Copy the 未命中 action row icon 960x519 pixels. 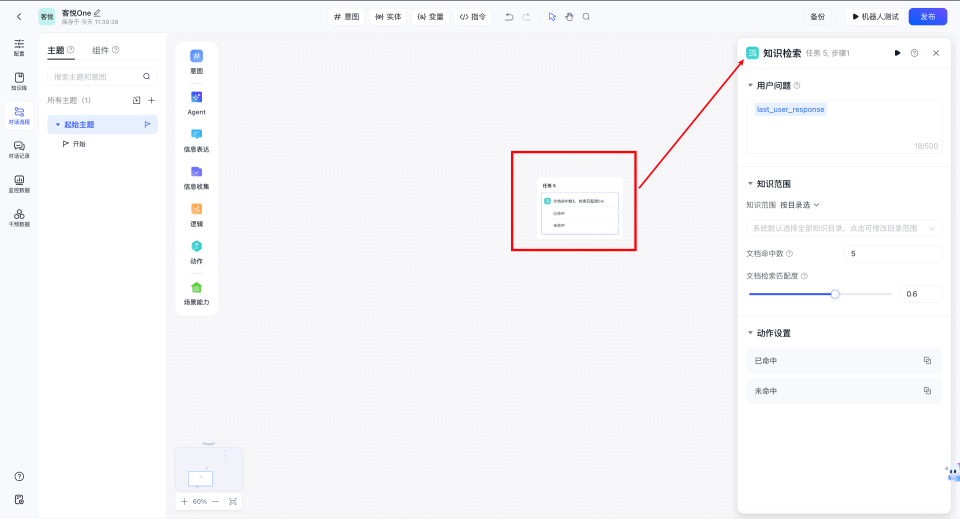click(928, 390)
